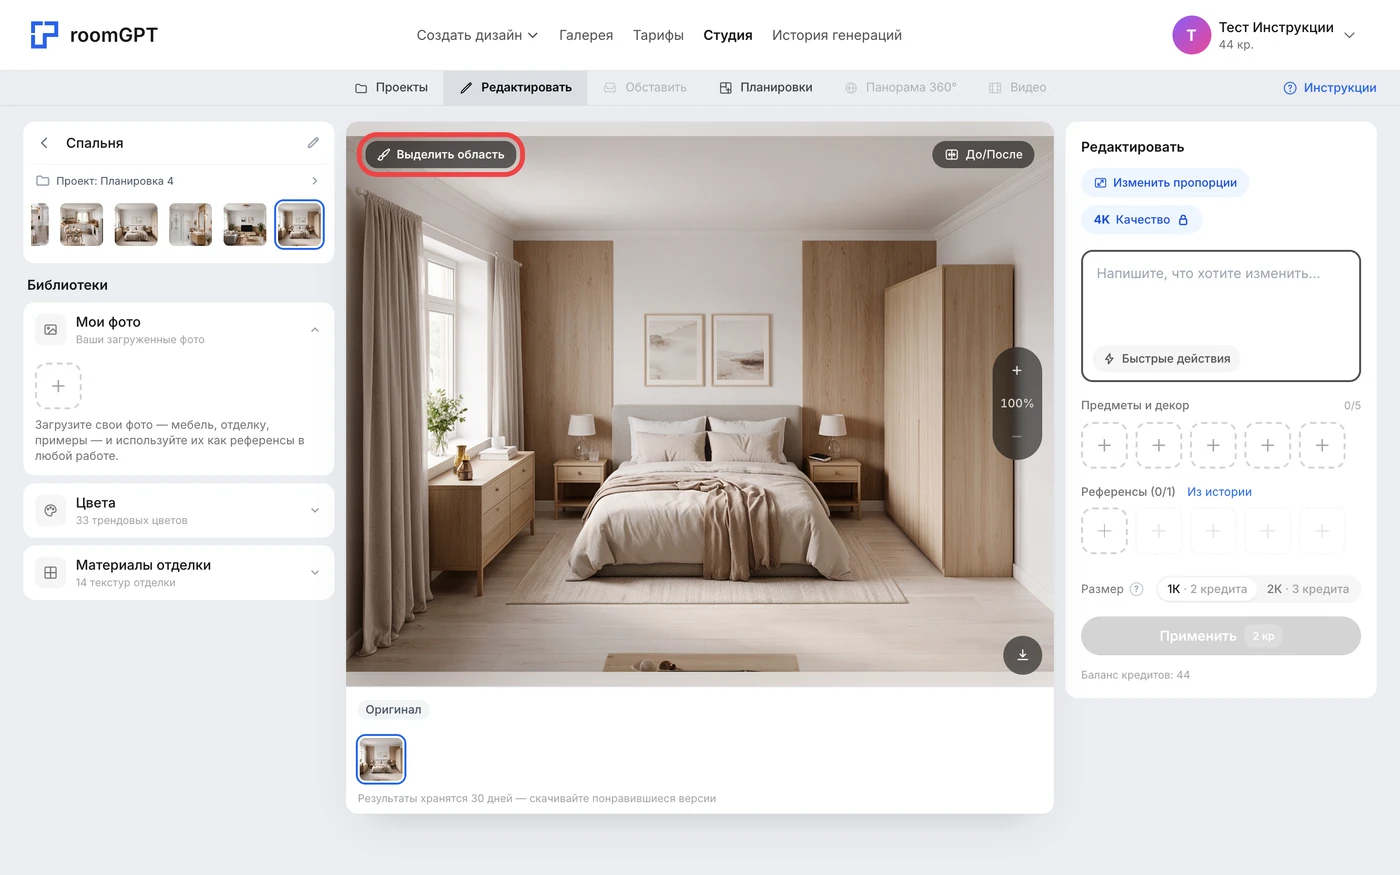Click the Цвета palette icon

click(51, 510)
